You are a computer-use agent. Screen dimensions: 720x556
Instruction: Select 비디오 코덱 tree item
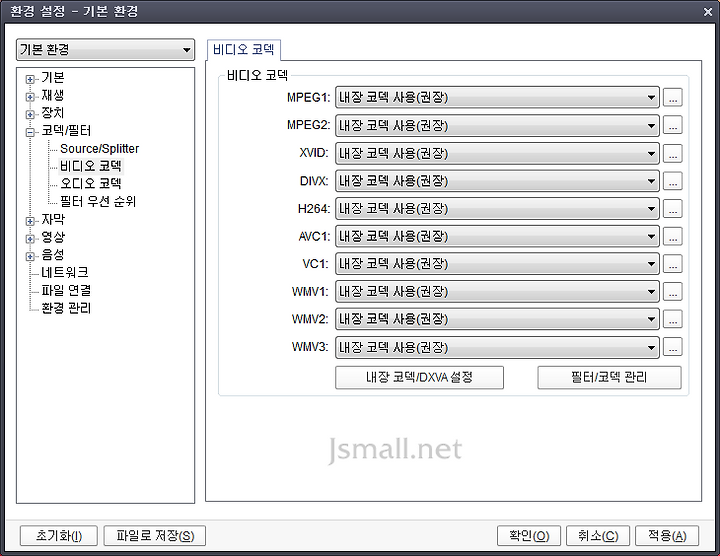pyautogui.click(x=91, y=166)
